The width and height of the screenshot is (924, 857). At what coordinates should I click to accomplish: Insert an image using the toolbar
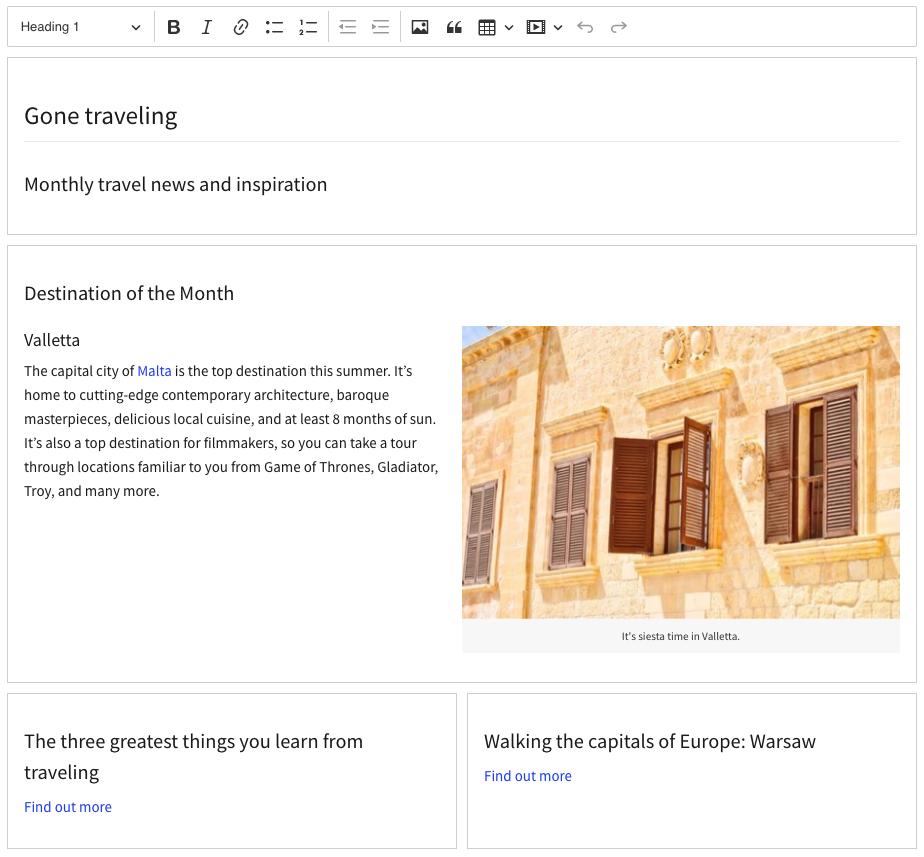click(420, 28)
